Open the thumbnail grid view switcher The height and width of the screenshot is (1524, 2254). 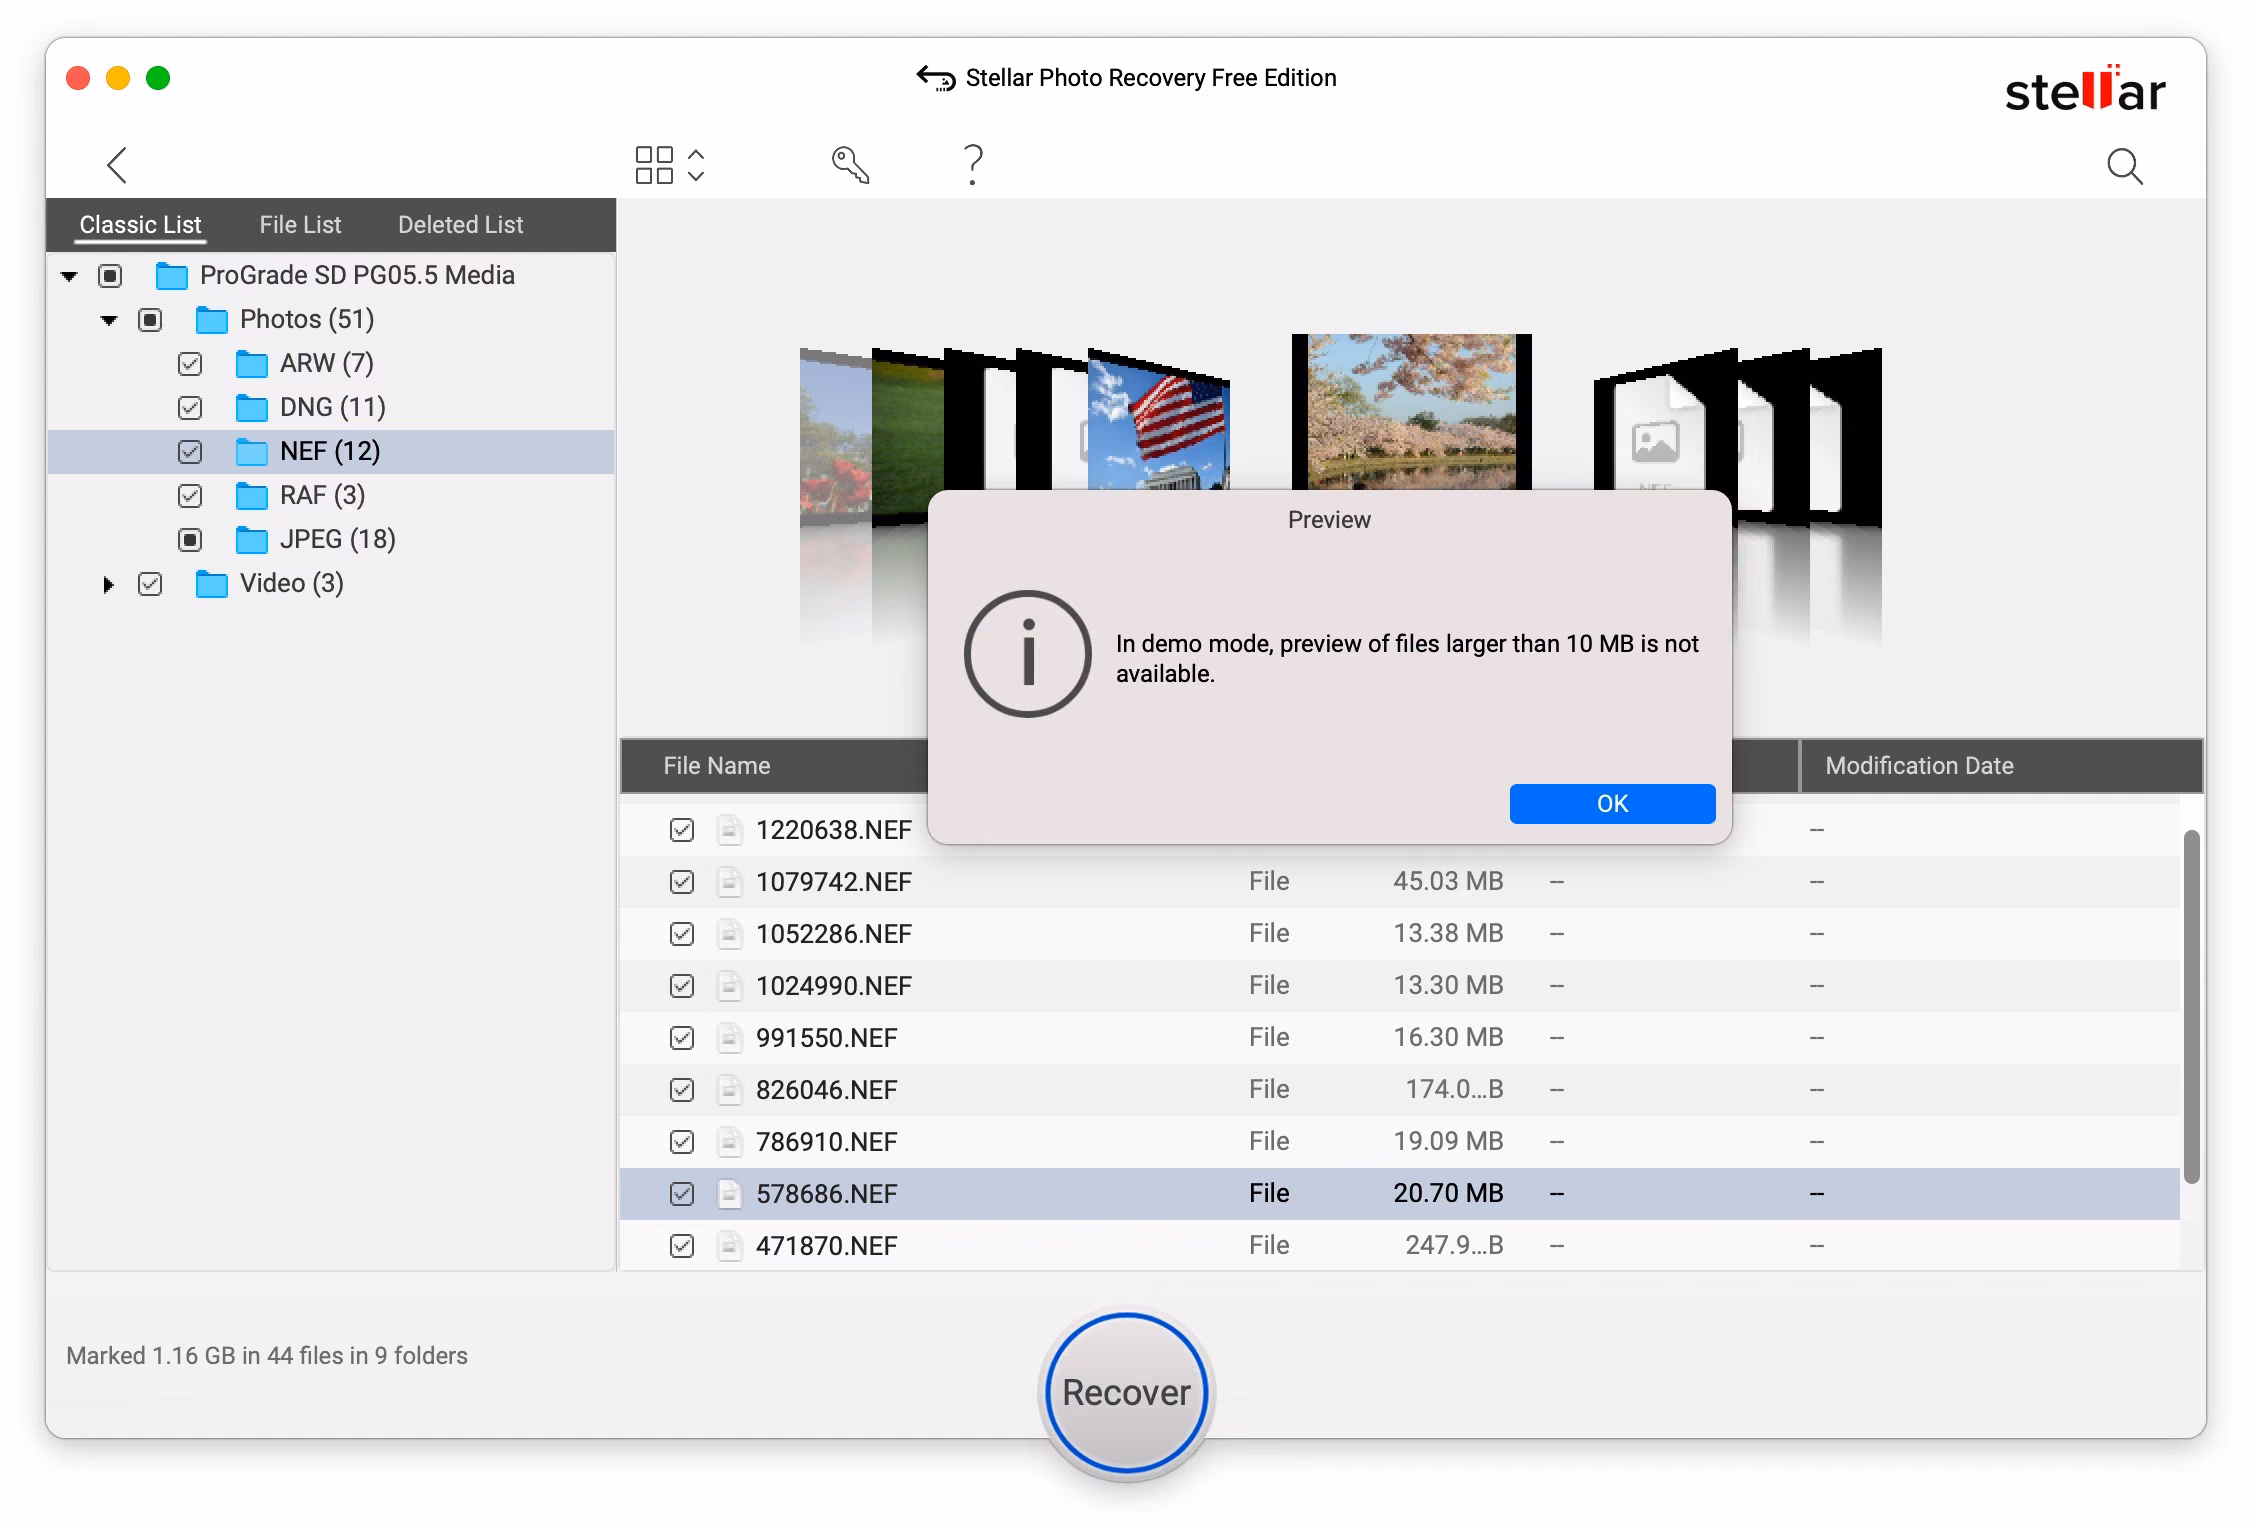(x=670, y=165)
